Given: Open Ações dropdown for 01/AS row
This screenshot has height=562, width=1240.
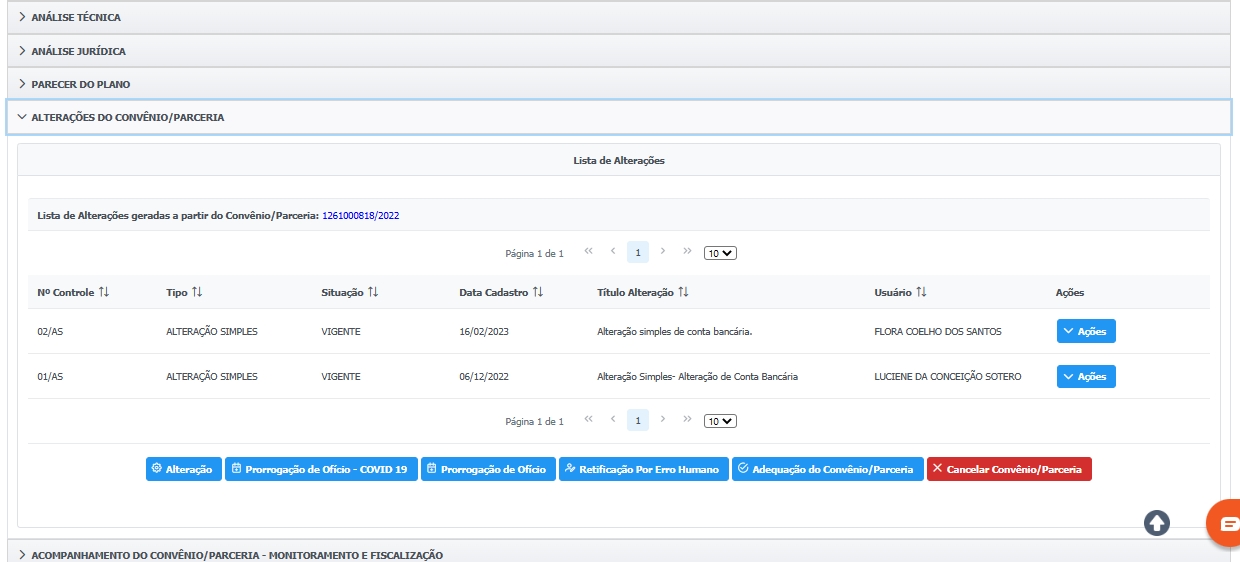Looking at the screenshot, I should click(x=1085, y=376).
